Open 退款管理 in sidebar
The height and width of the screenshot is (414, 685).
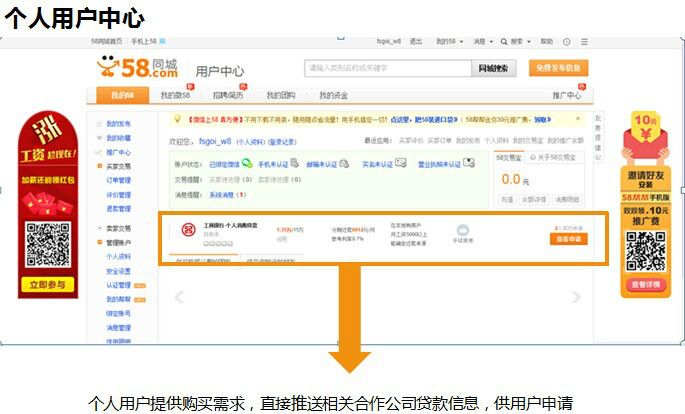click(118, 209)
